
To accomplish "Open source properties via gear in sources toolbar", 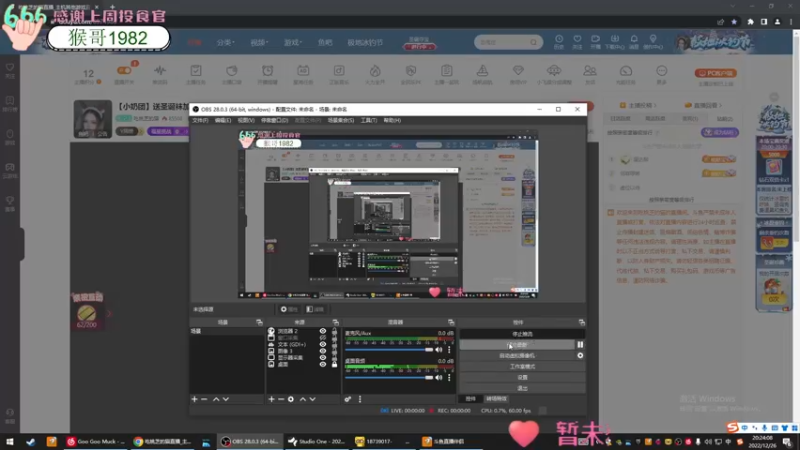I will click(x=291, y=399).
